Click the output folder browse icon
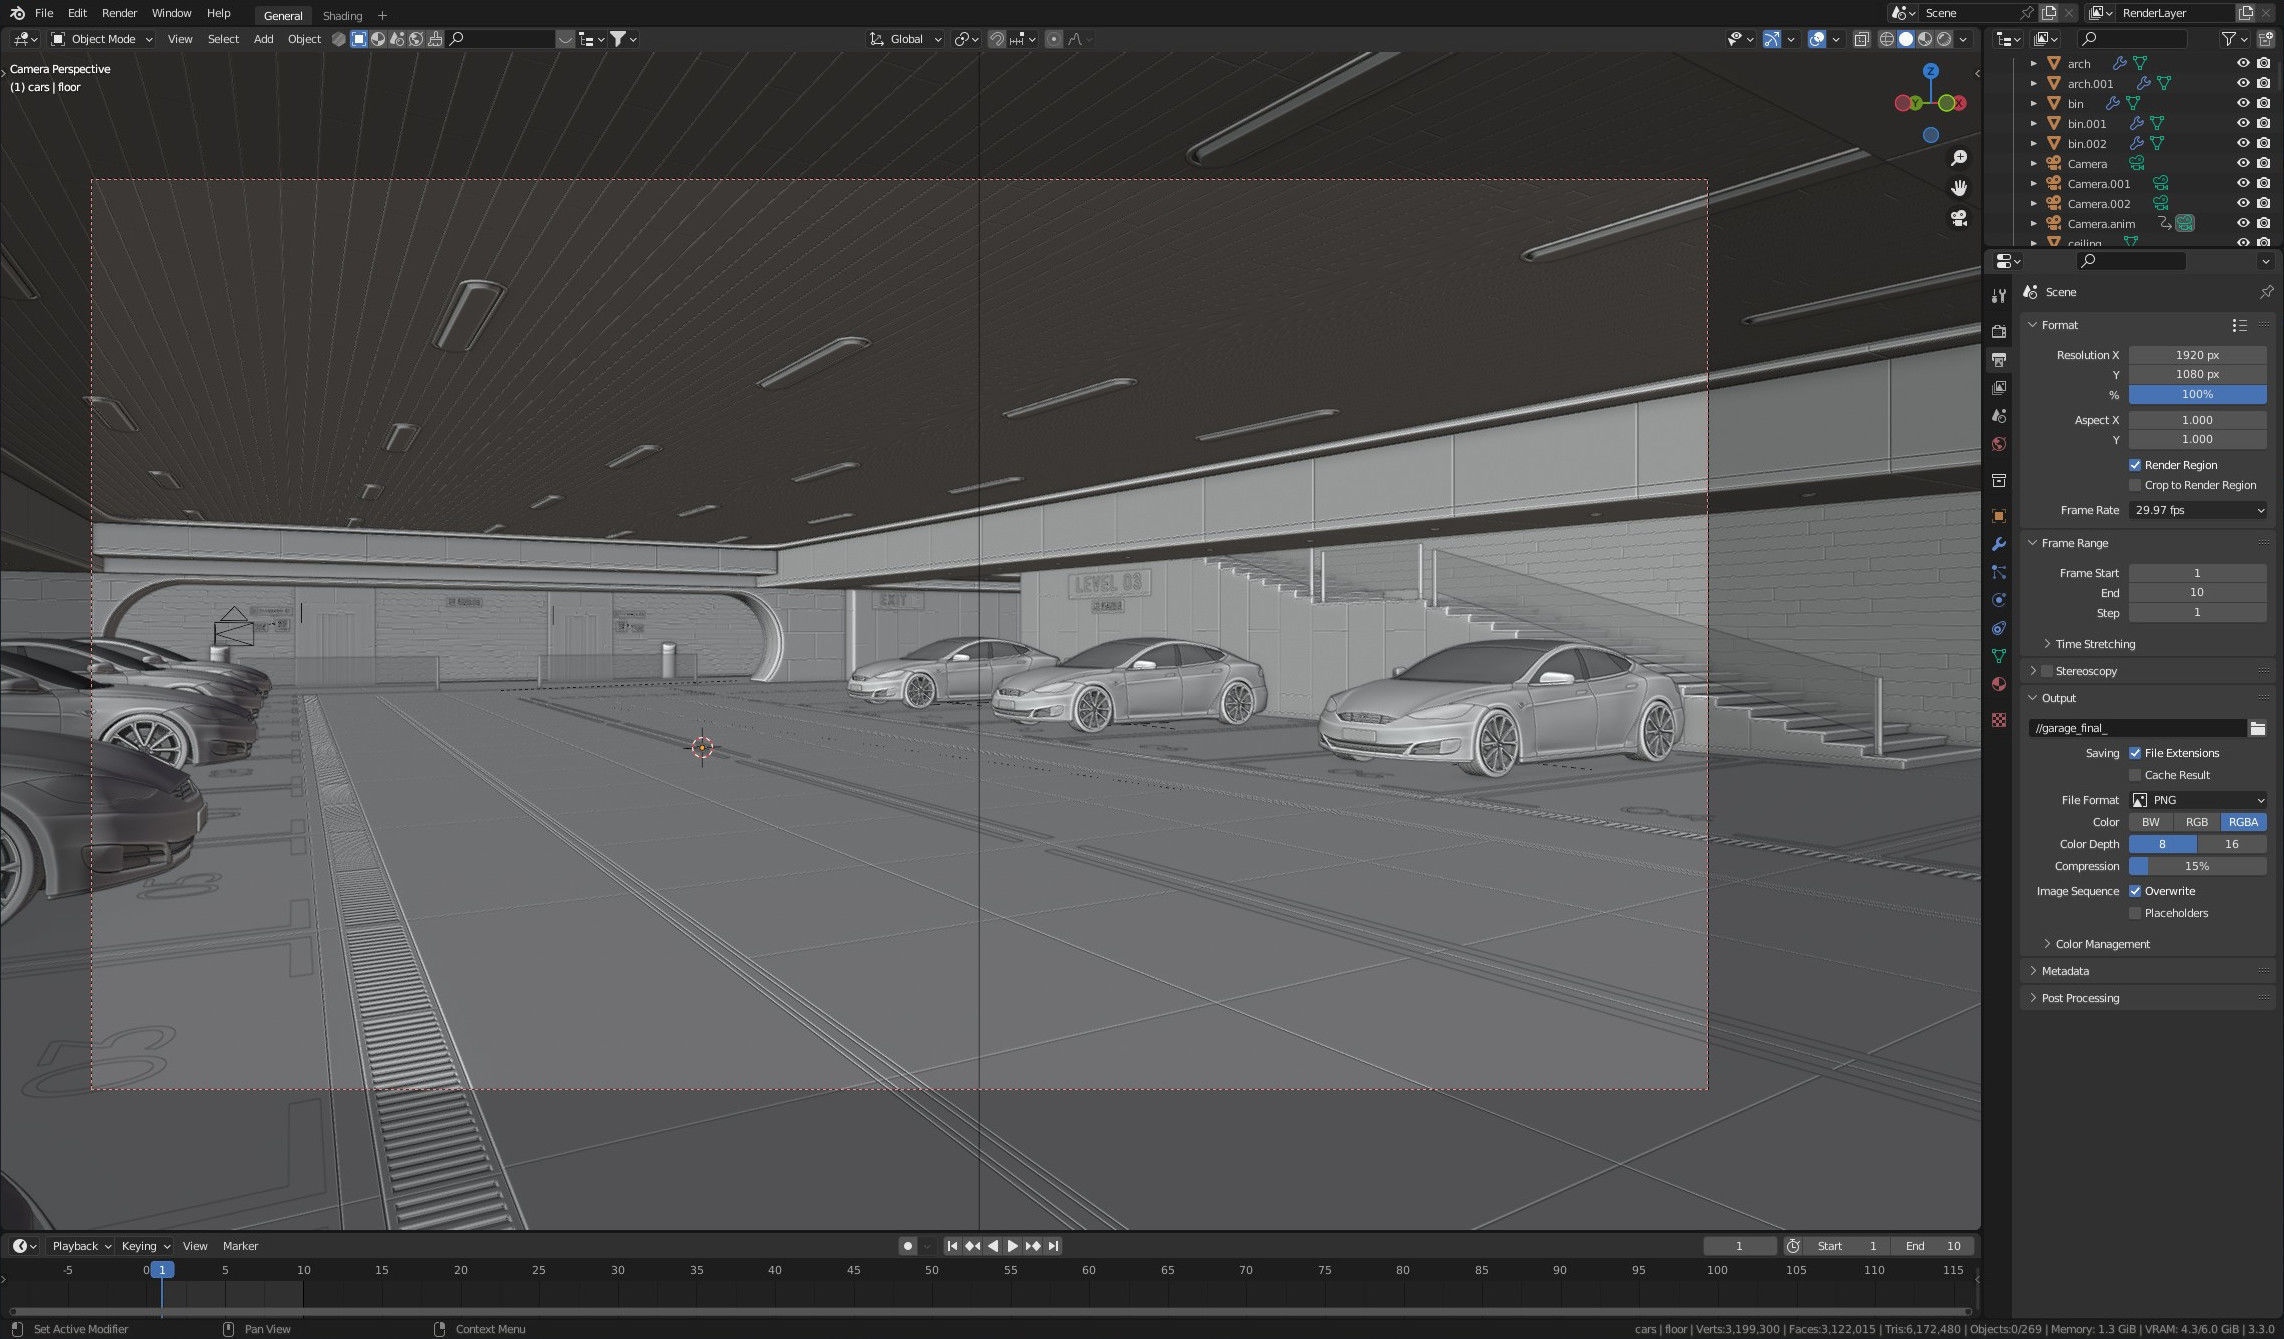This screenshot has height=1339, width=2284. (2258, 728)
